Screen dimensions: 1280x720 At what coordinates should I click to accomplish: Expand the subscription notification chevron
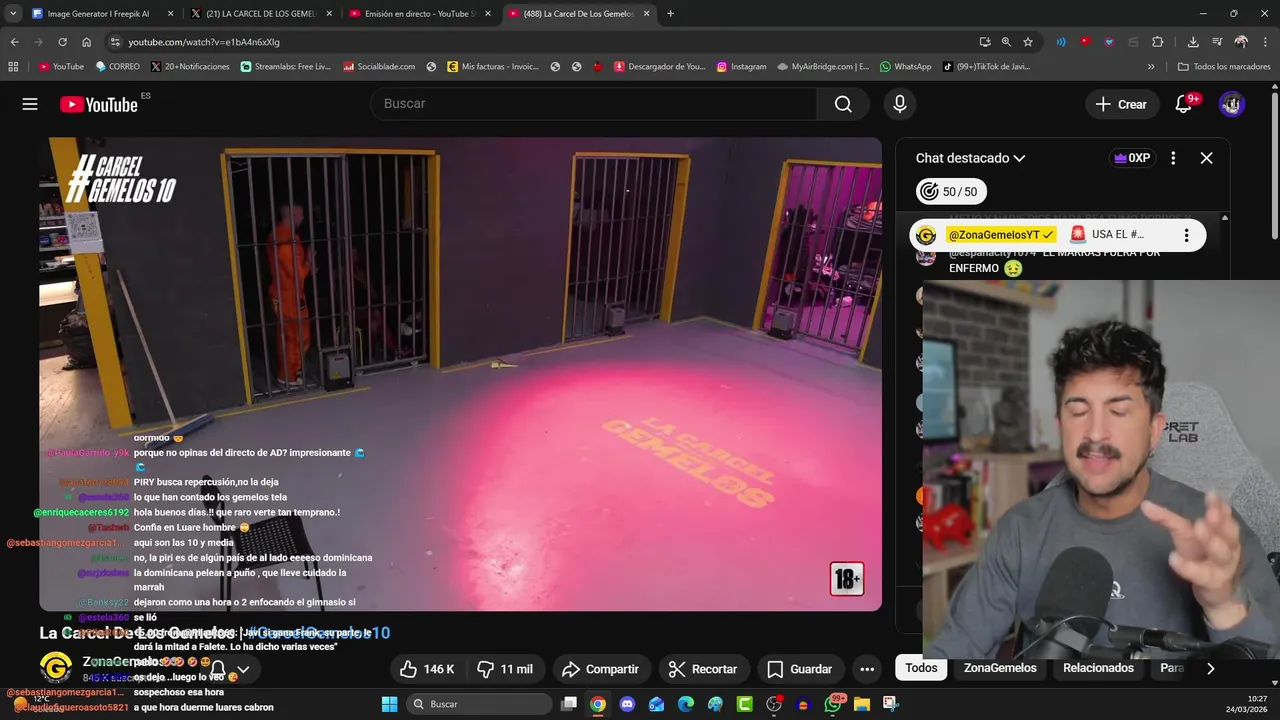tap(242, 669)
